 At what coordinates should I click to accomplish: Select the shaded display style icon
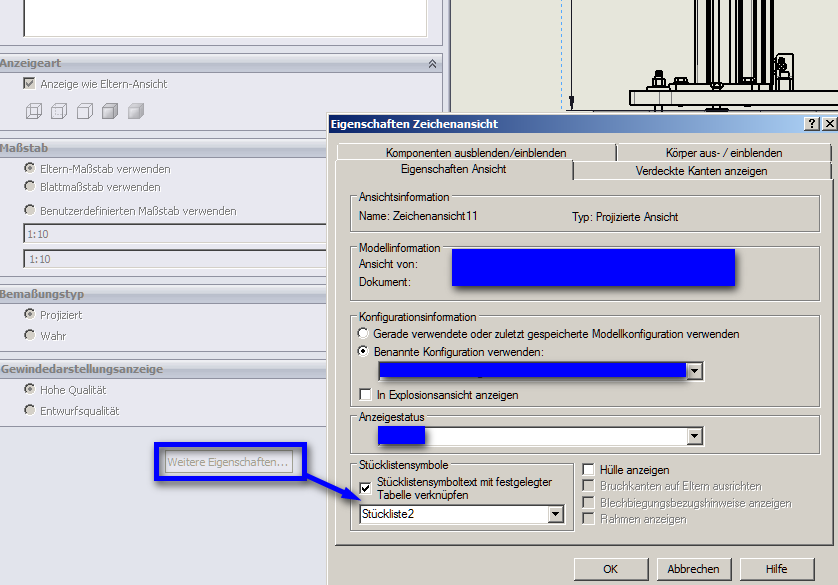(136, 111)
